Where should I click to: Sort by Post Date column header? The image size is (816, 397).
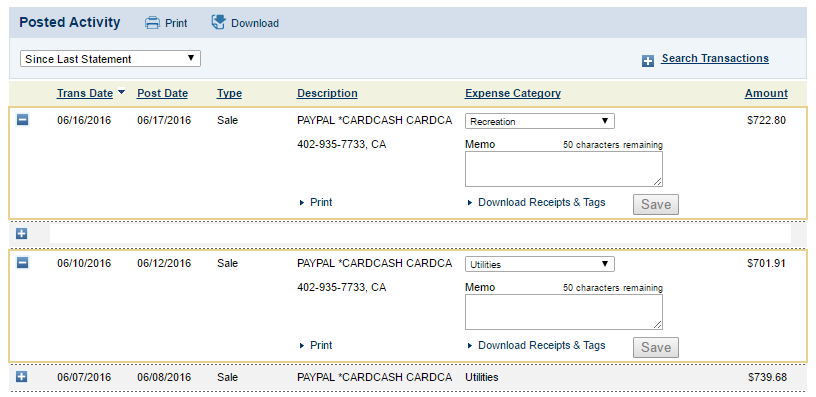(162, 93)
